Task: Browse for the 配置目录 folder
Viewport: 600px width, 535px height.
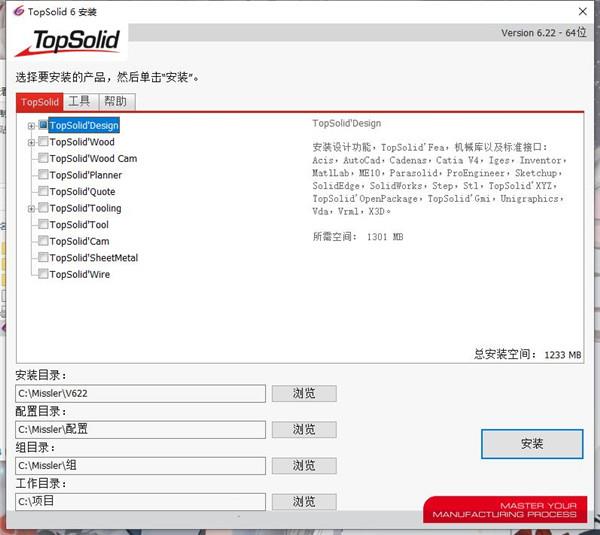Action: pyautogui.click(x=304, y=429)
